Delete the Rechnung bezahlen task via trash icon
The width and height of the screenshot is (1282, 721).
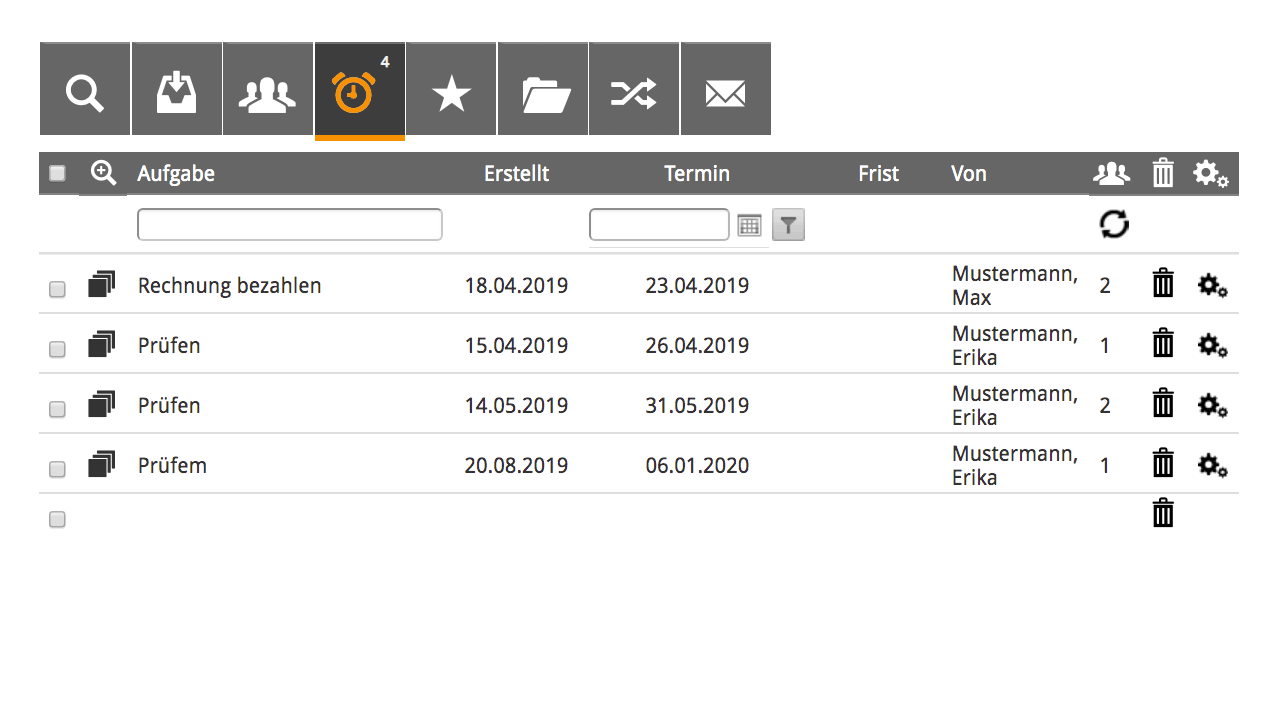click(1163, 284)
